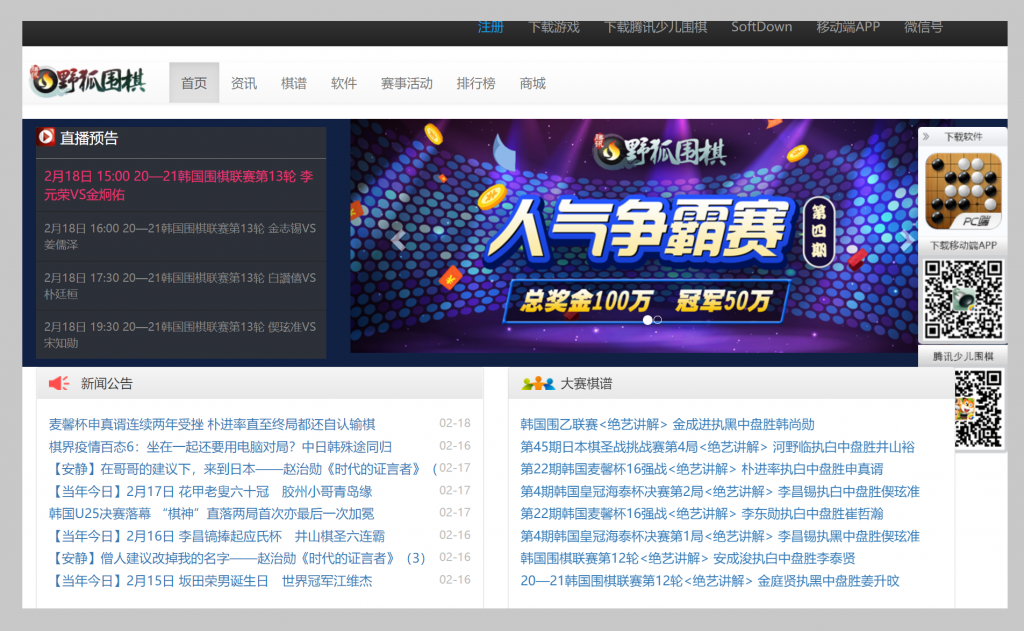Click the 注册 link in top bar
The height and width of the screenshot is (631, 1024).
490,27
